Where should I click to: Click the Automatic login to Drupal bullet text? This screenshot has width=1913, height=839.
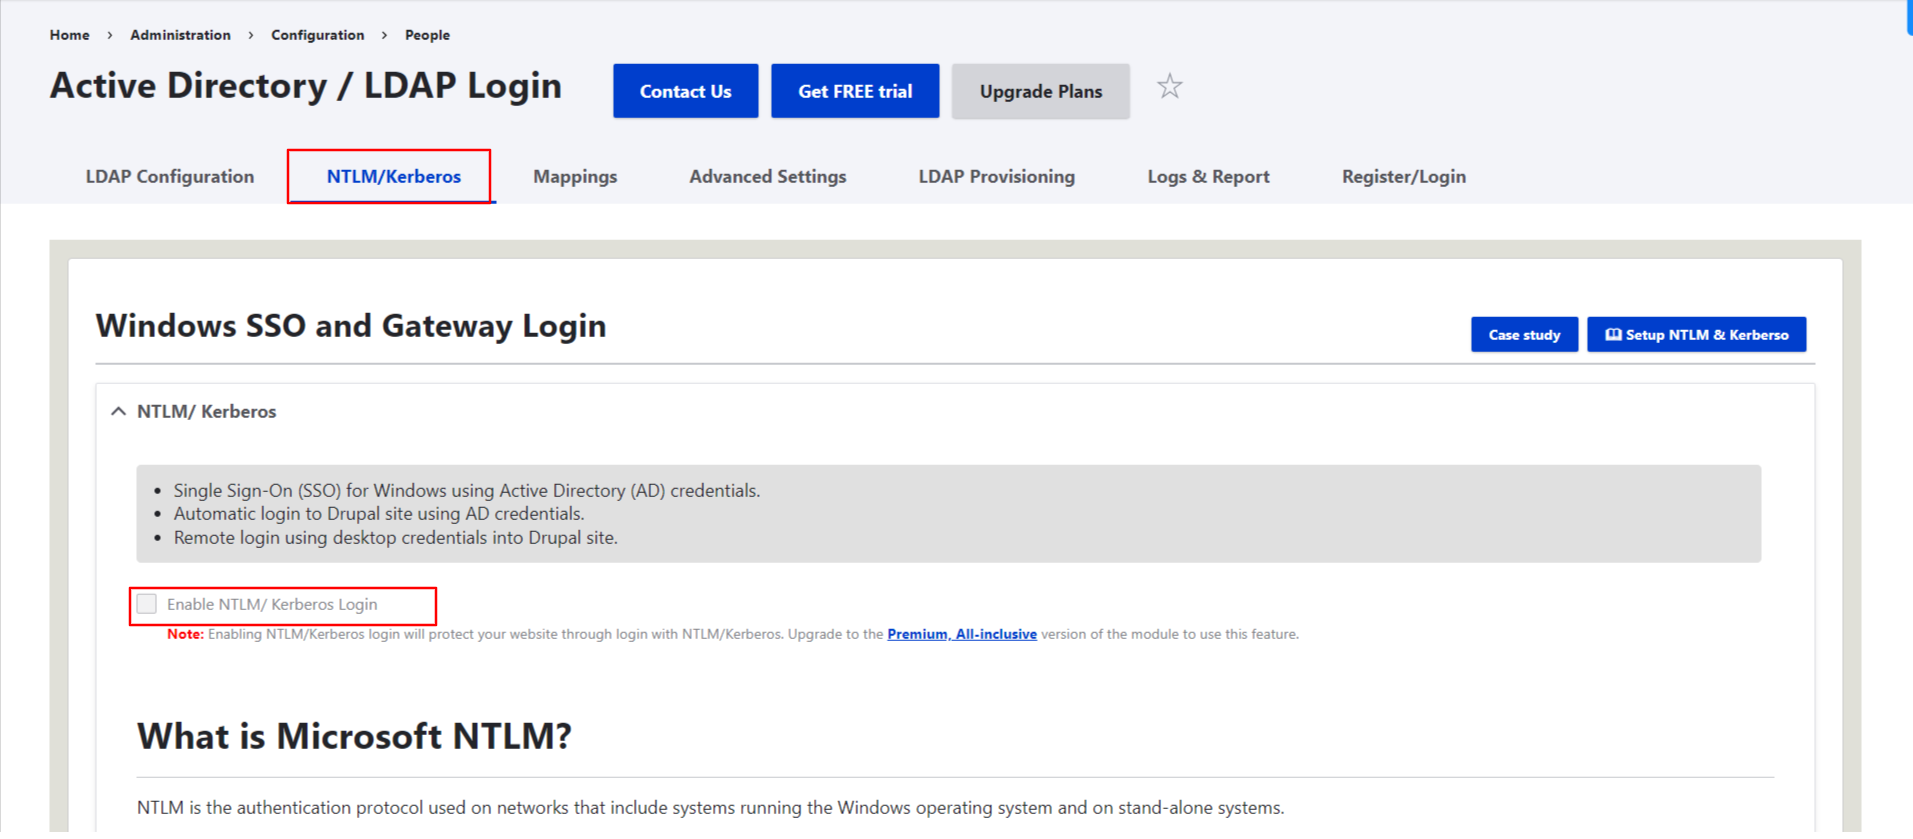coord(379,514)
